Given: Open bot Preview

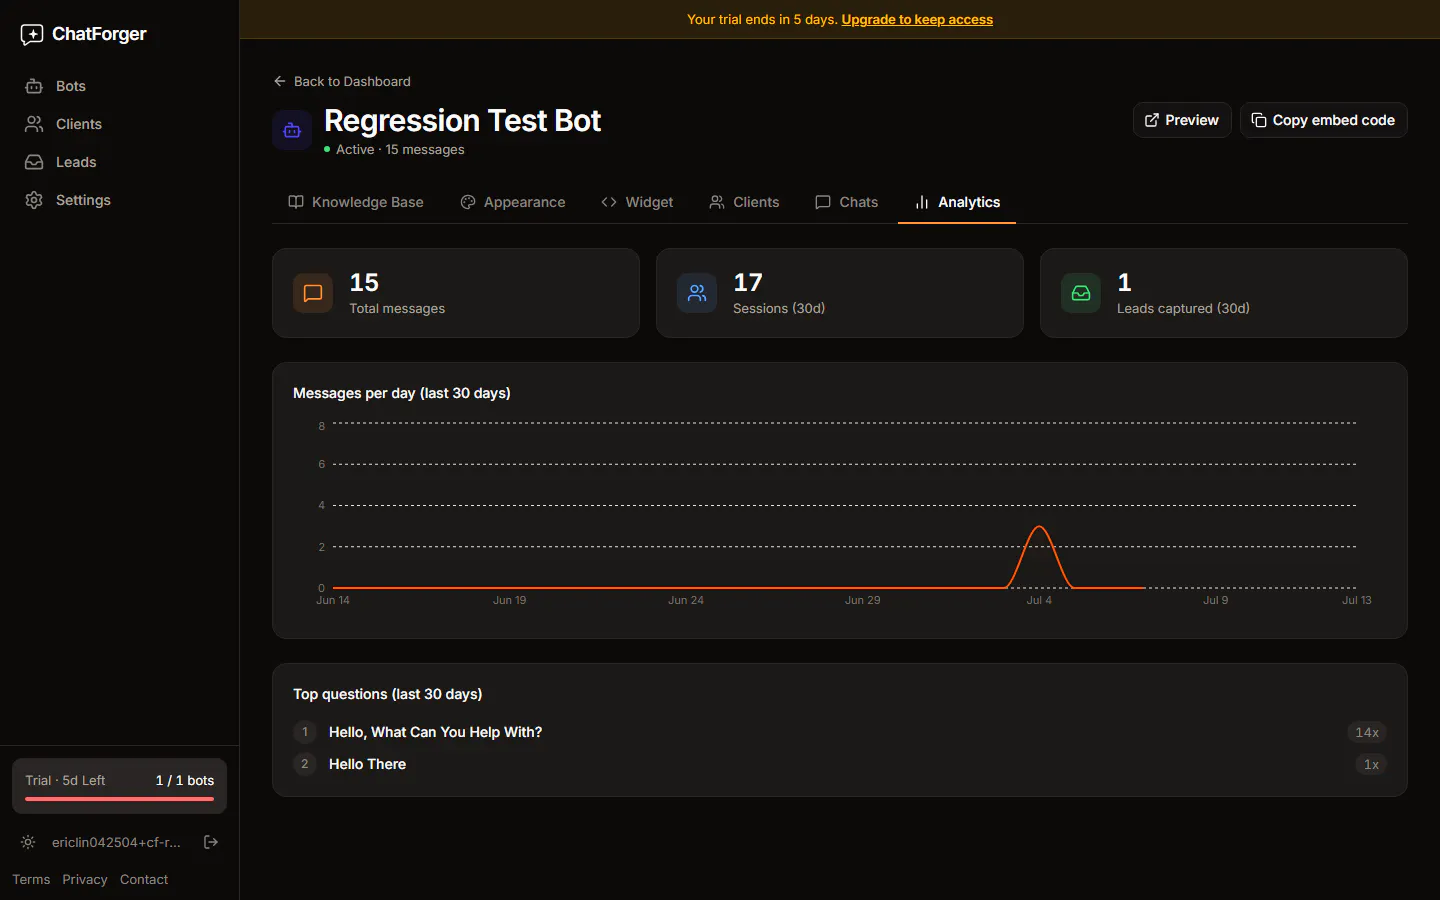Looking at the screenshot, I should 1182,120.
